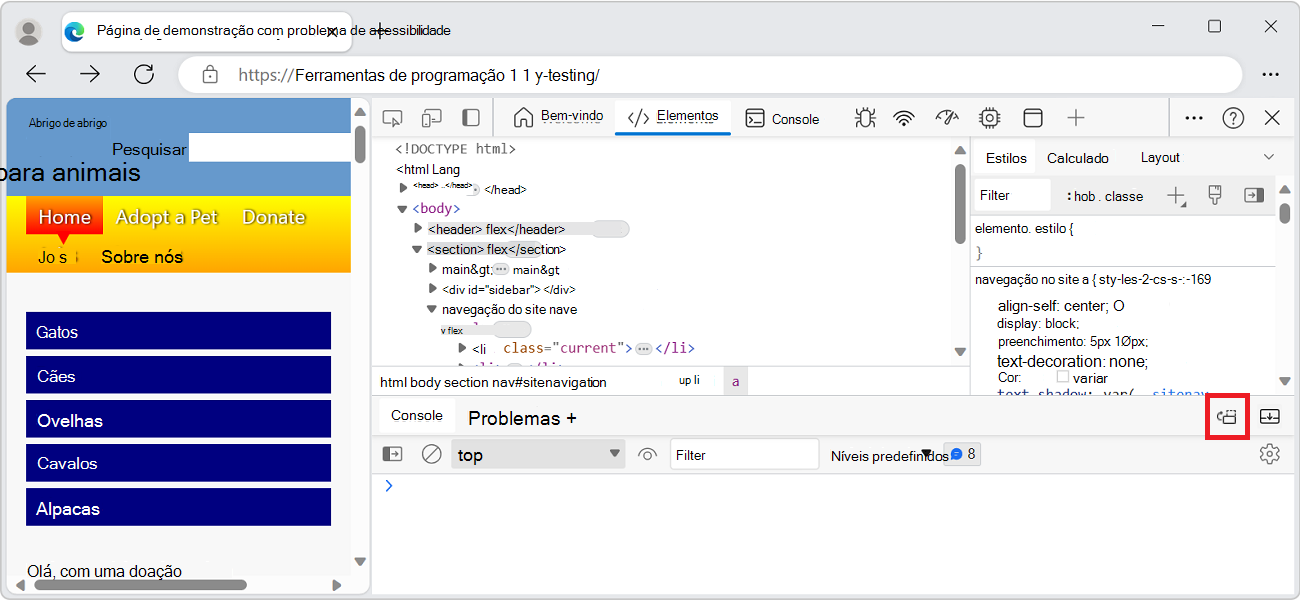This screenshot has width=1300, height=600.
Task: Clear the console with the block icon
Action: tap(431, 453)
